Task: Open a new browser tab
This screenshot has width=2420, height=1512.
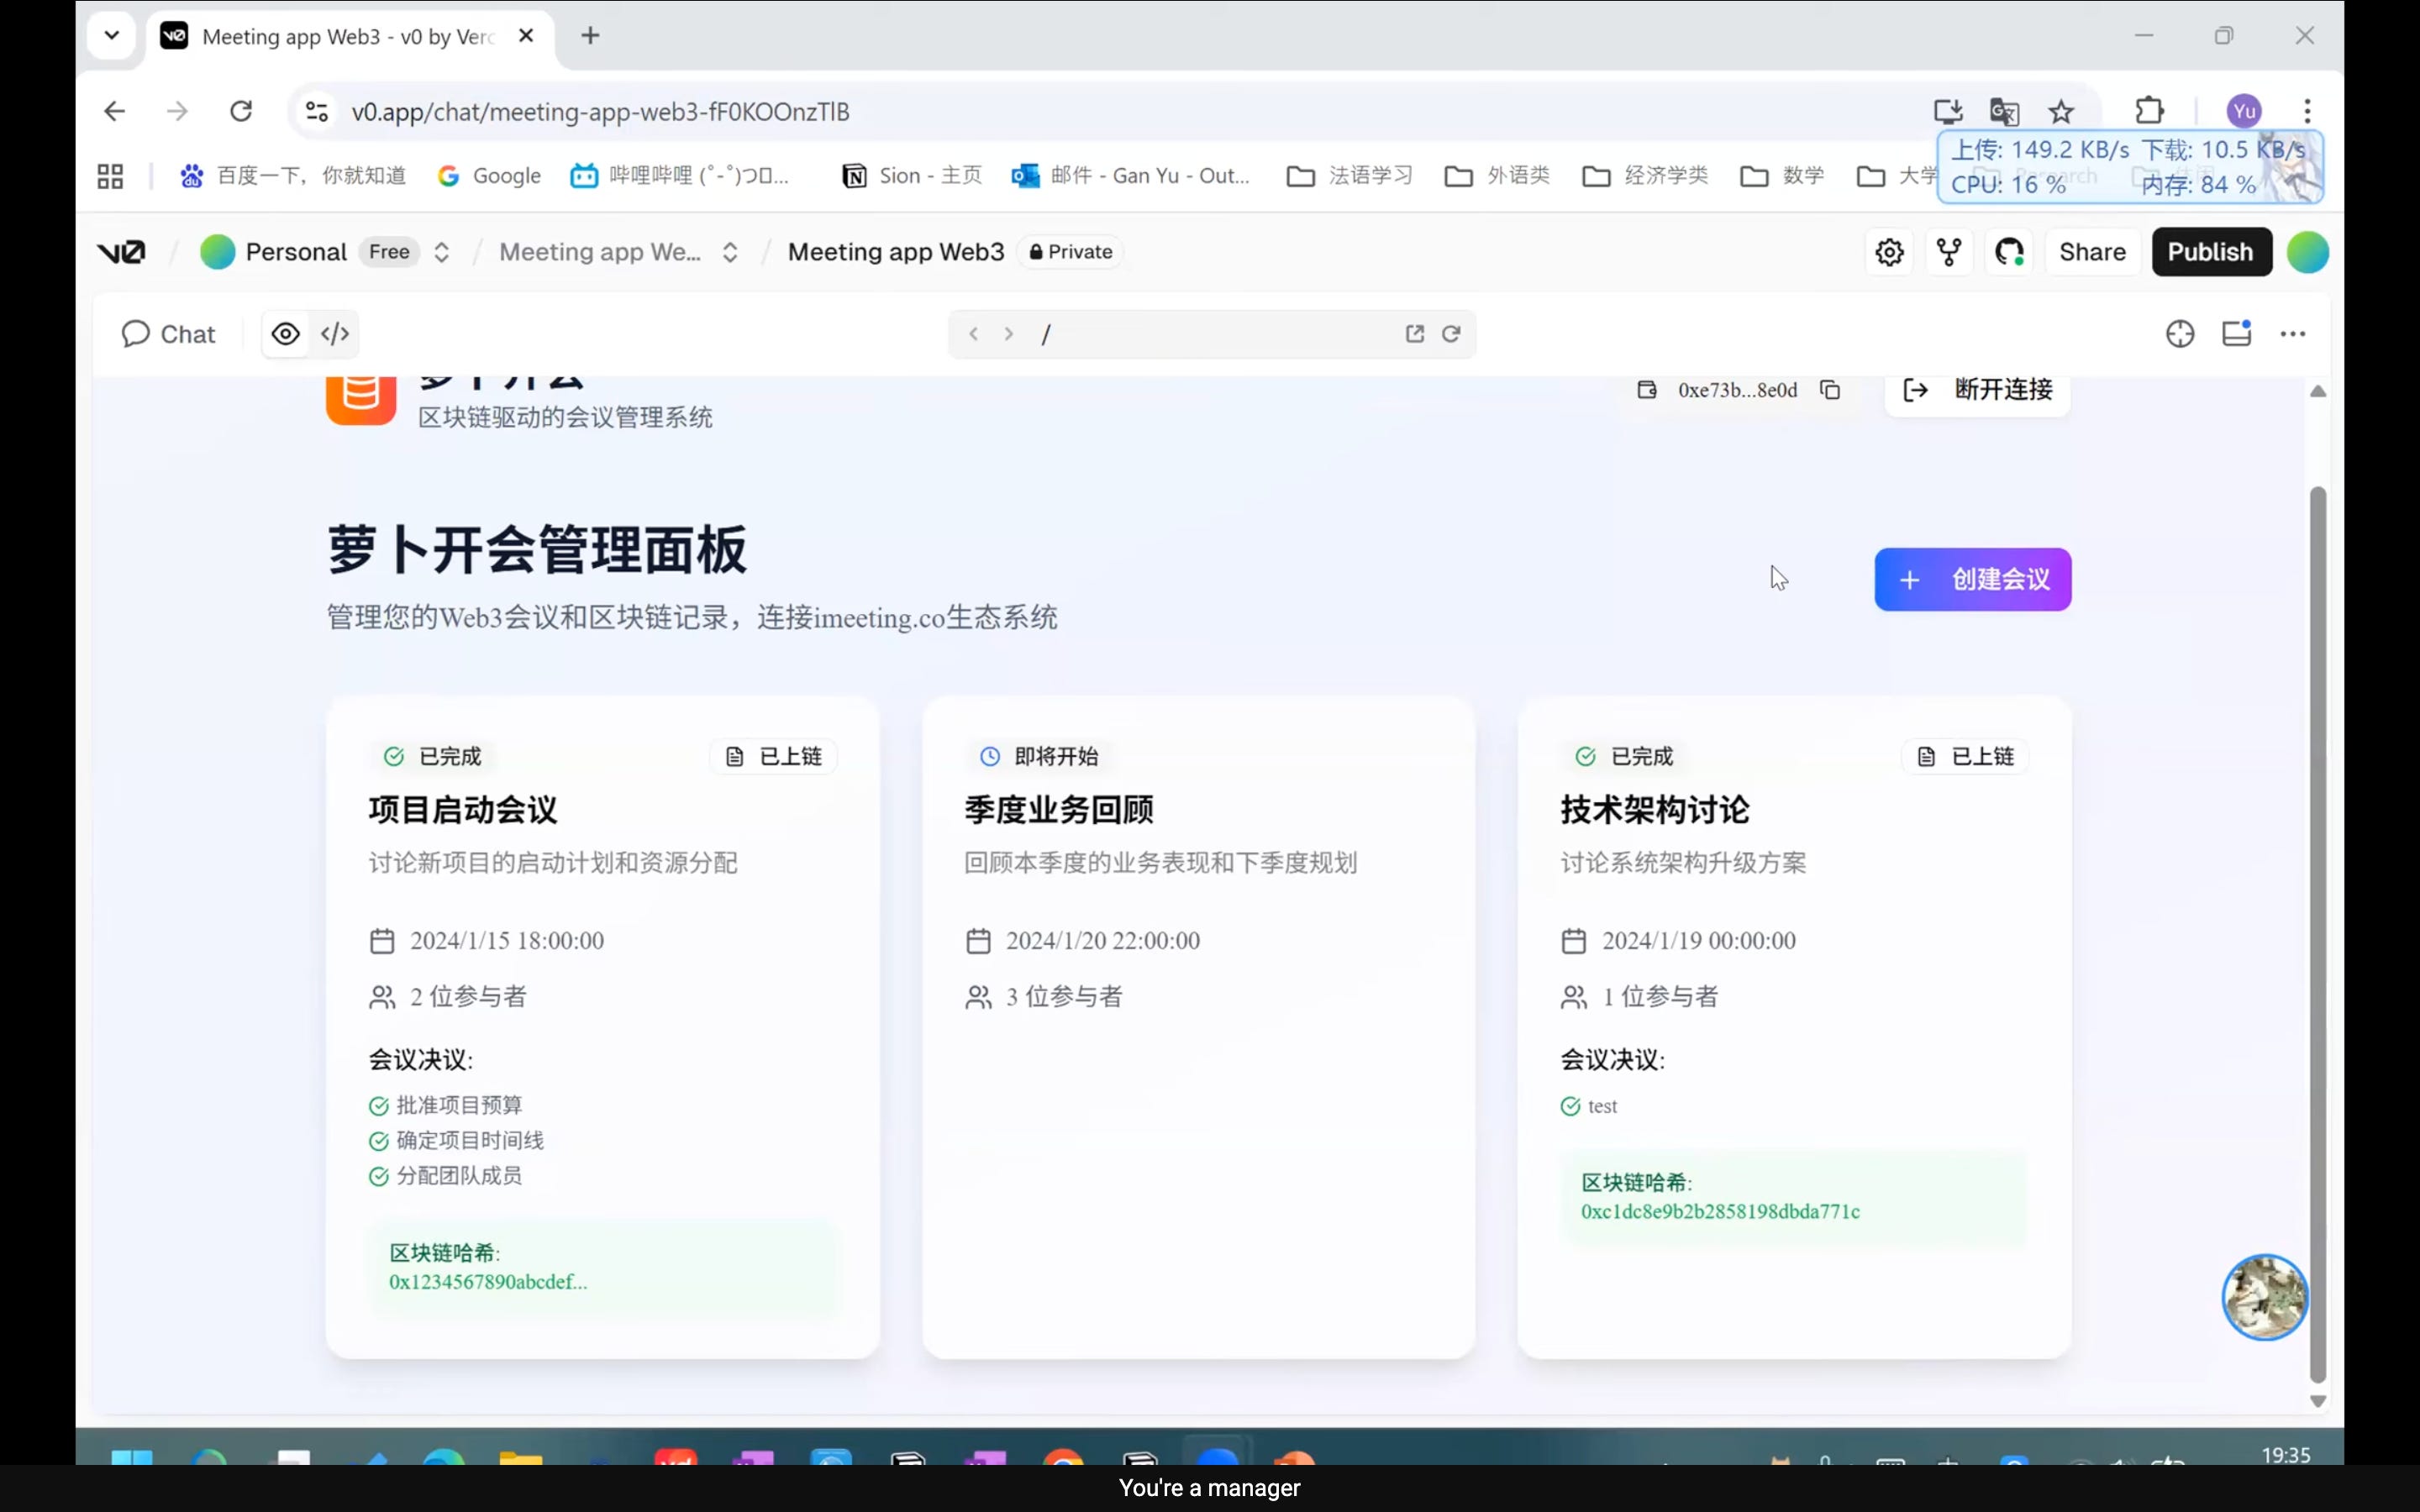Action: click(x=591, y=36)
